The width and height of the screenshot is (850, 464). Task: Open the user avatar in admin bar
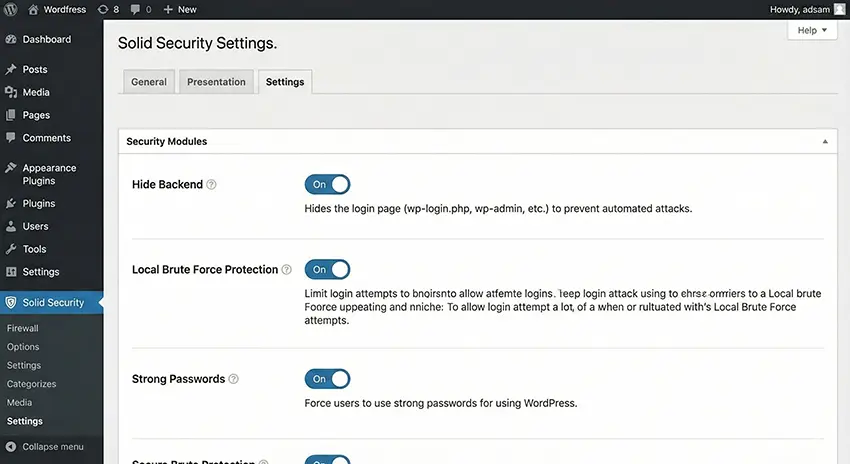pos(839,9)
